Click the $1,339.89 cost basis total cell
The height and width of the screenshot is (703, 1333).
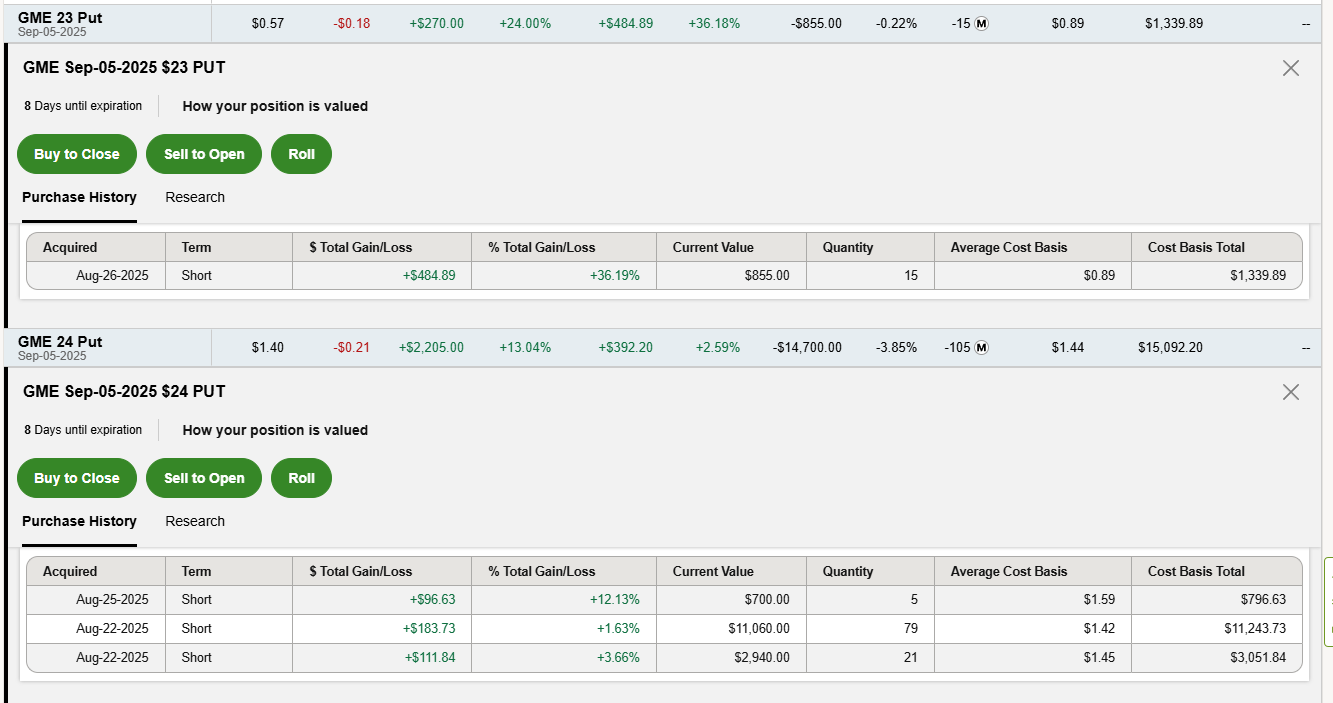(1258, 275)
